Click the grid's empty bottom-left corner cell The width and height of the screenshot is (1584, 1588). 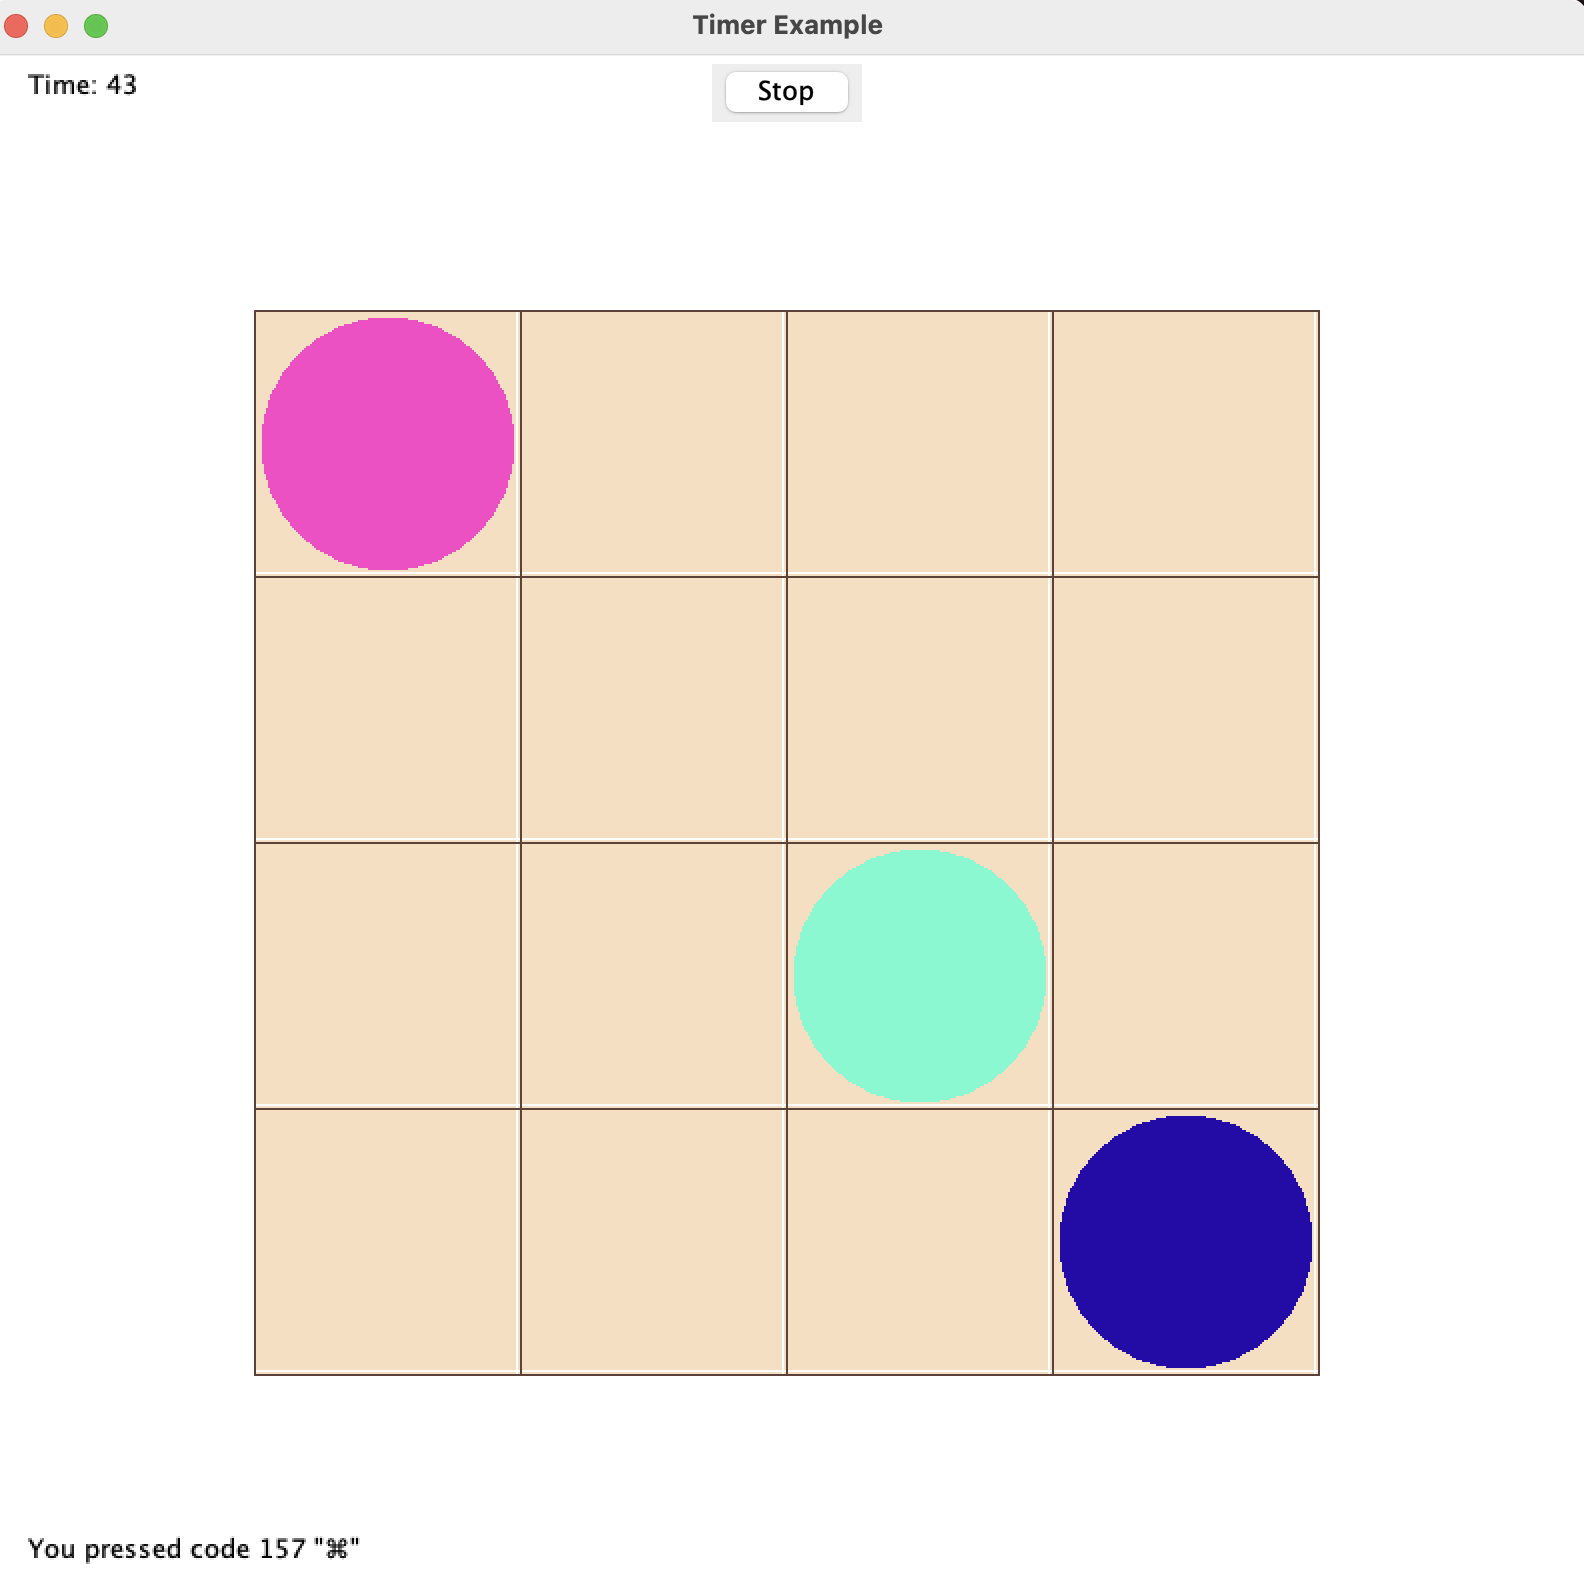388,1242
